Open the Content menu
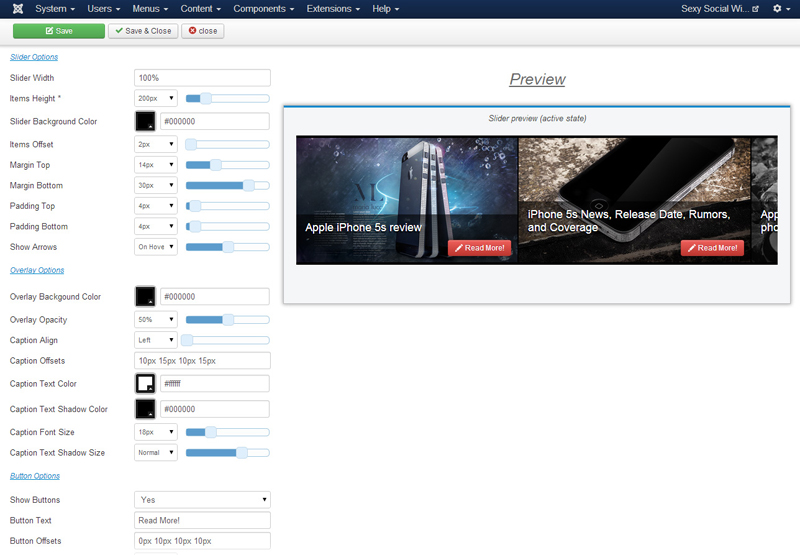 [201, 9]
